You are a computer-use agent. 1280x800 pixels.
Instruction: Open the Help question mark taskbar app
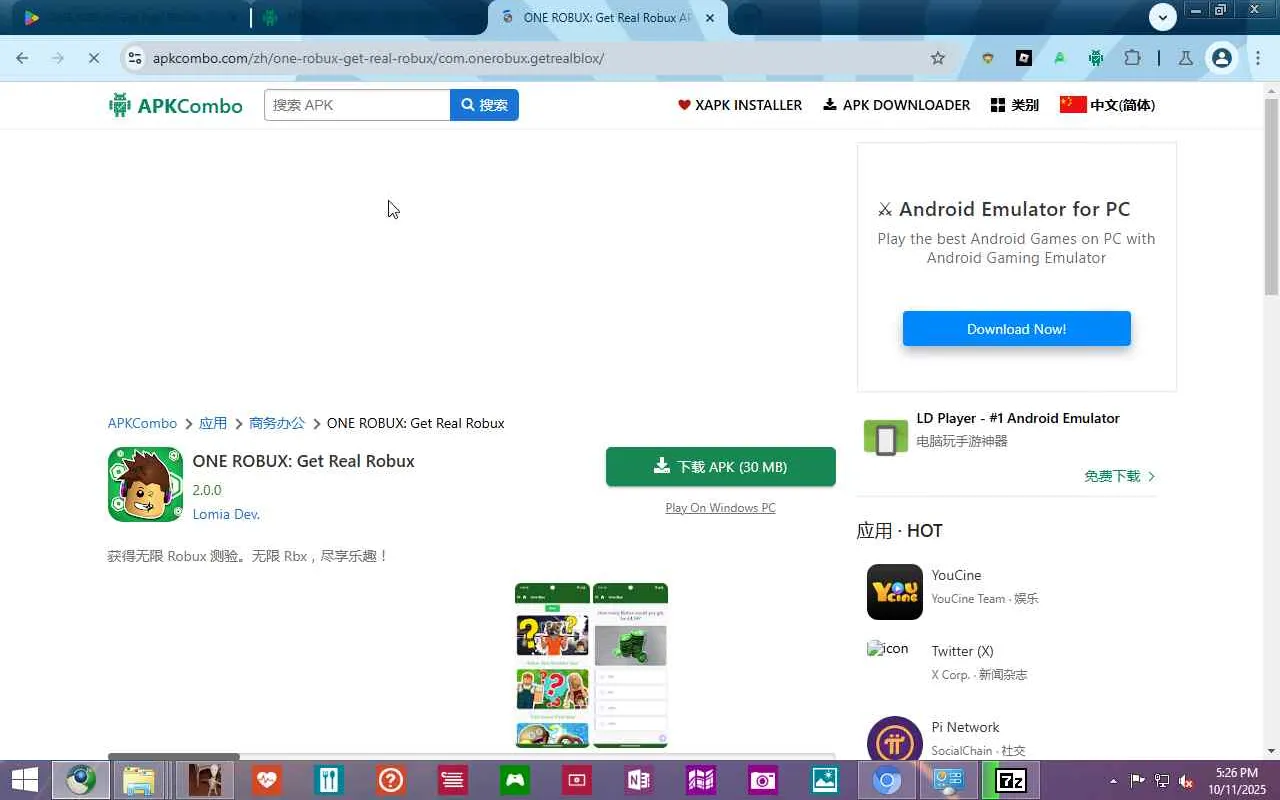(x=390, y=780)
